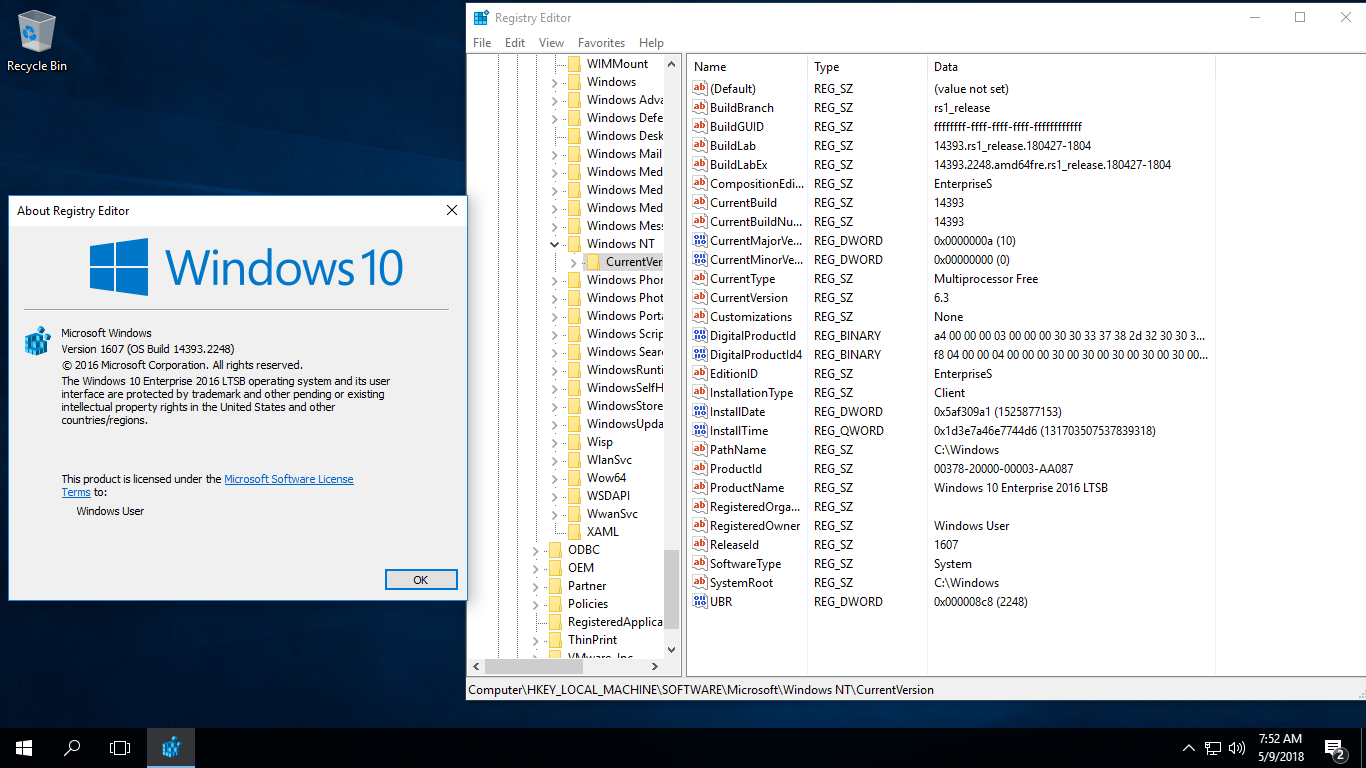Click the OEM folder icon
1366x768 pixels.
[555, 568]
